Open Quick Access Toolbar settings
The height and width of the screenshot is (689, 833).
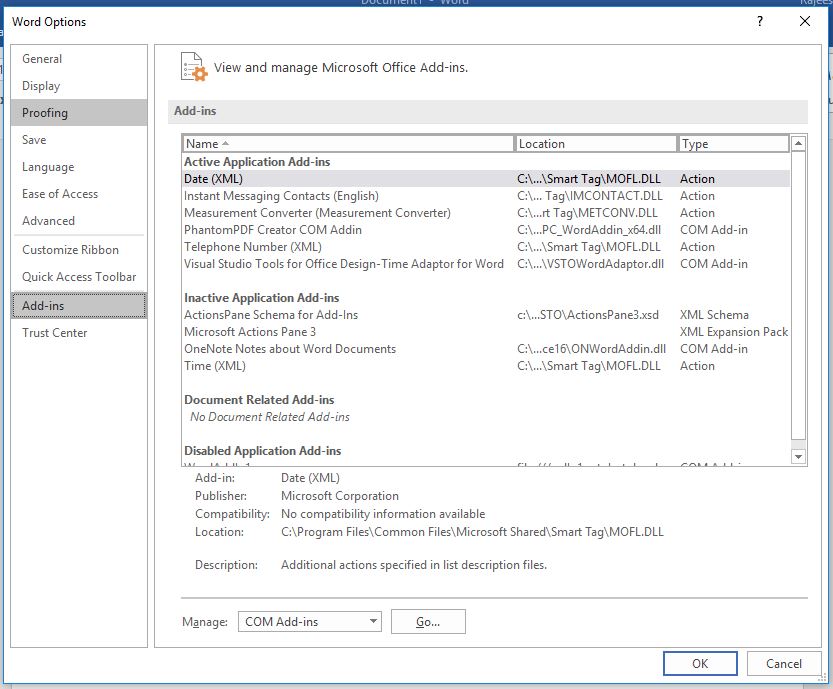[x=79, y=277]
